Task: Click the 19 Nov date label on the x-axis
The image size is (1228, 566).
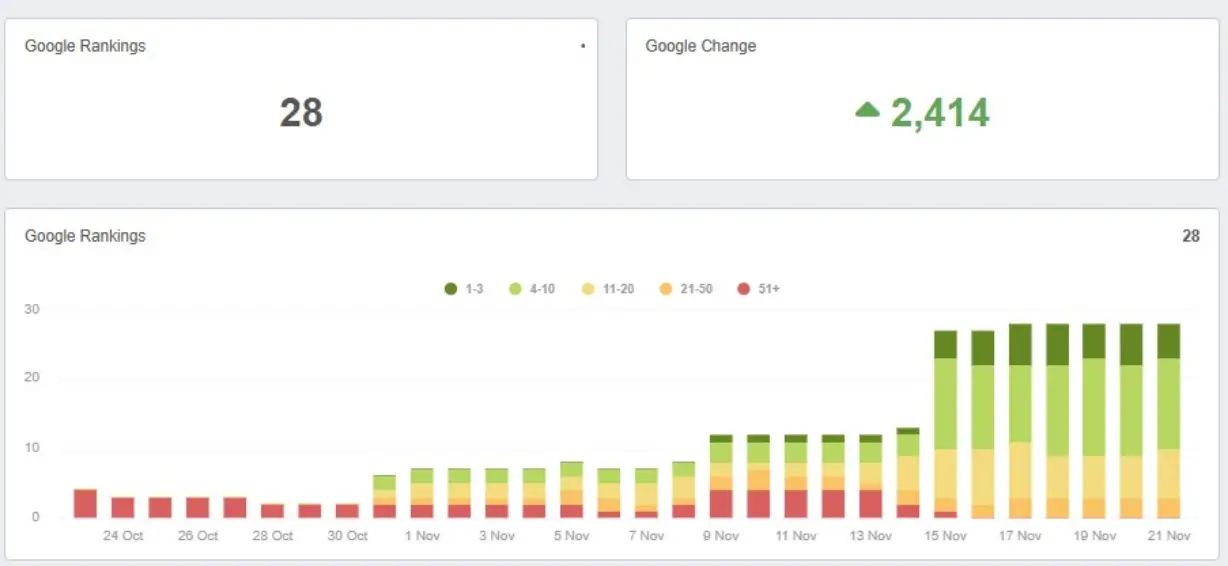Action: pyautogui.click(x=1095, y=536)
